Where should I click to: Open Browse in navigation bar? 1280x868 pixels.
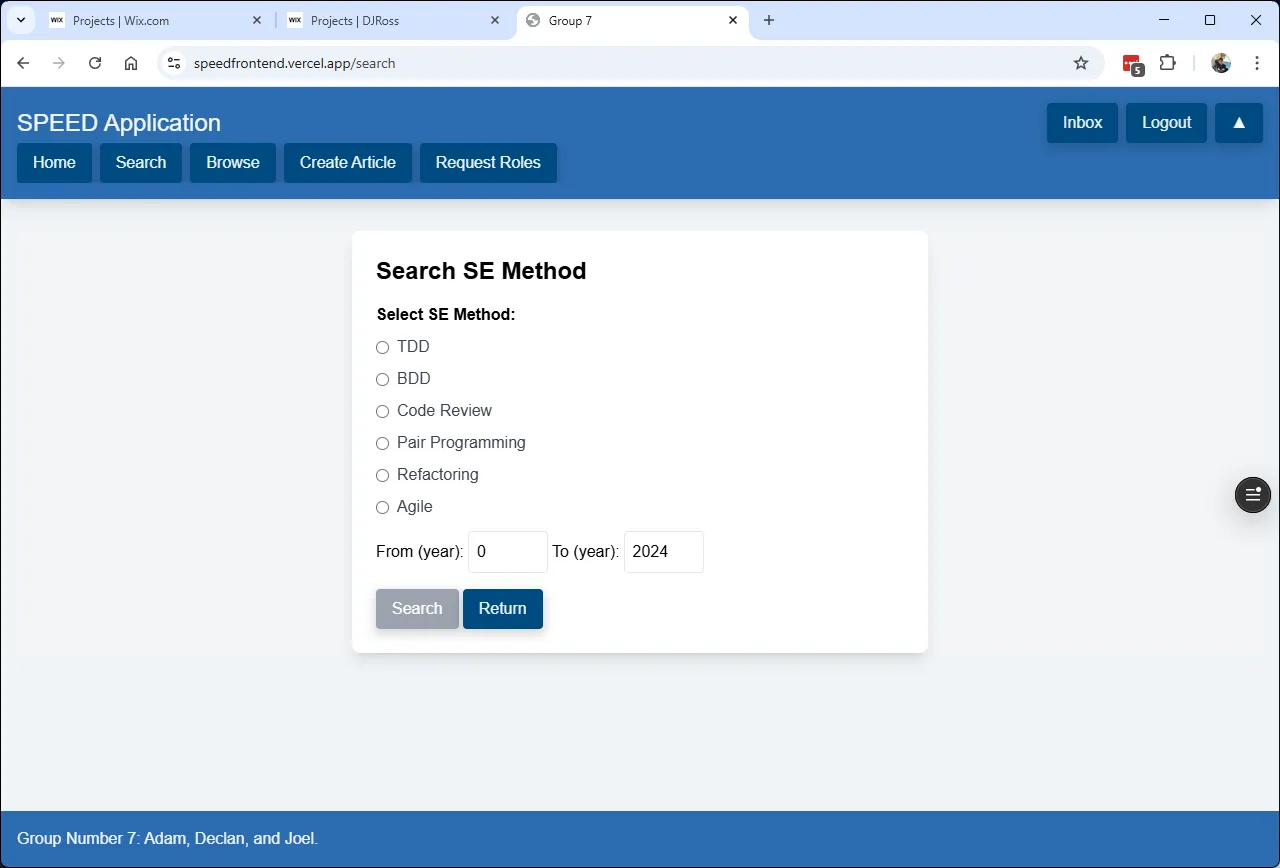tap(233, 163)
